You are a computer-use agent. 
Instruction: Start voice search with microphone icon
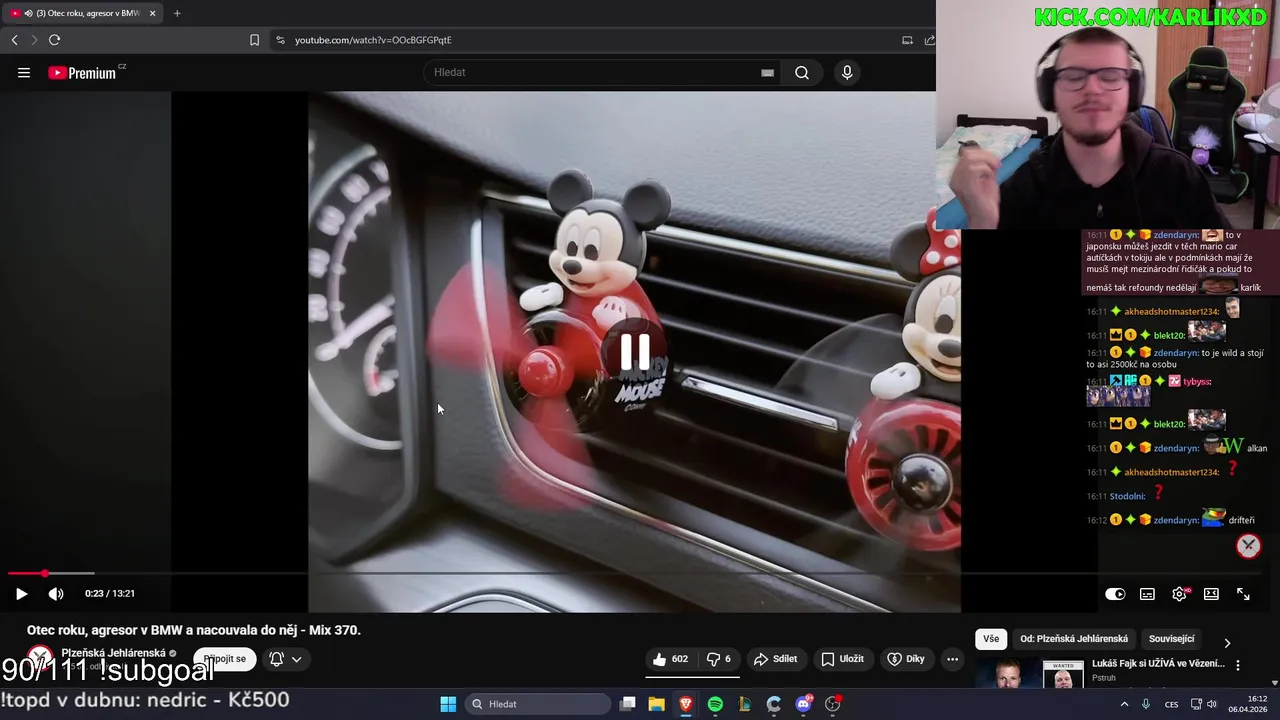[847, 72]
